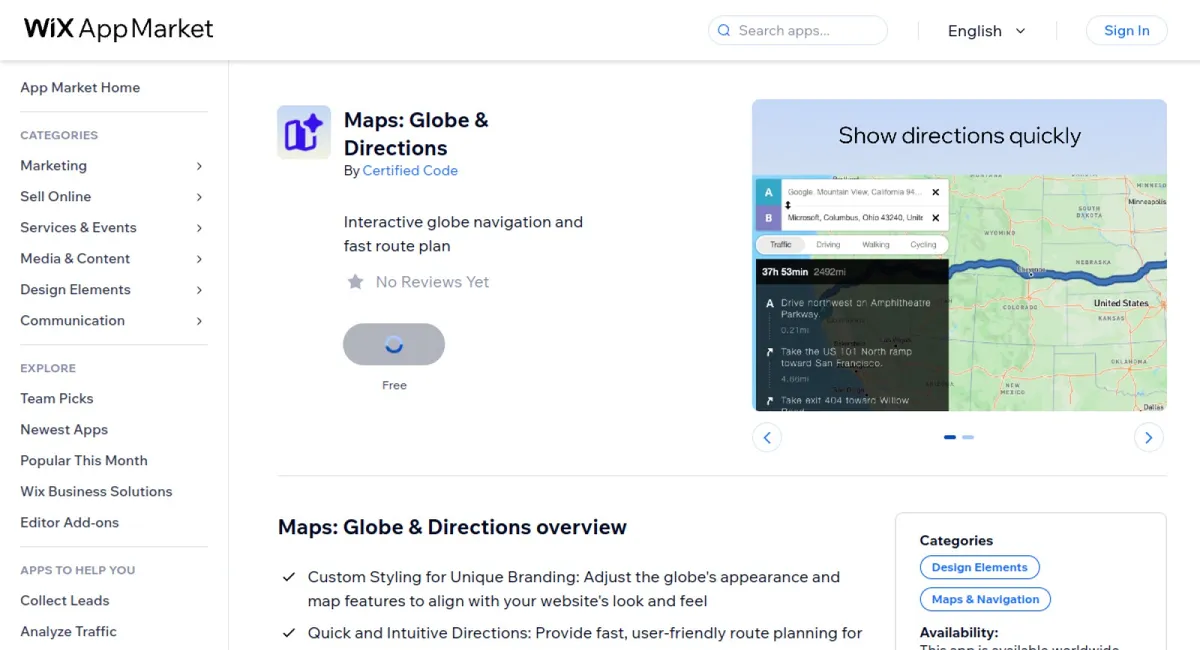This screenshot has width=1200, height=650.
Task: Expand the Services & Events category
Action: 199,228
